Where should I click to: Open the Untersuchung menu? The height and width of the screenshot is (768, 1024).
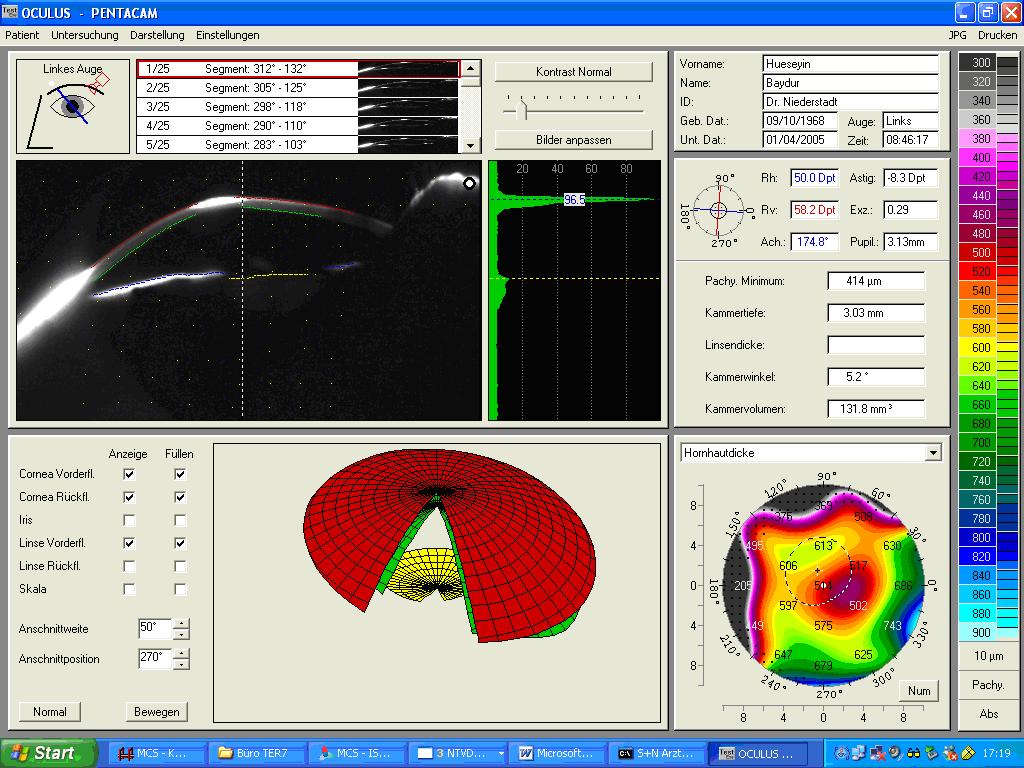click(85, 35)
